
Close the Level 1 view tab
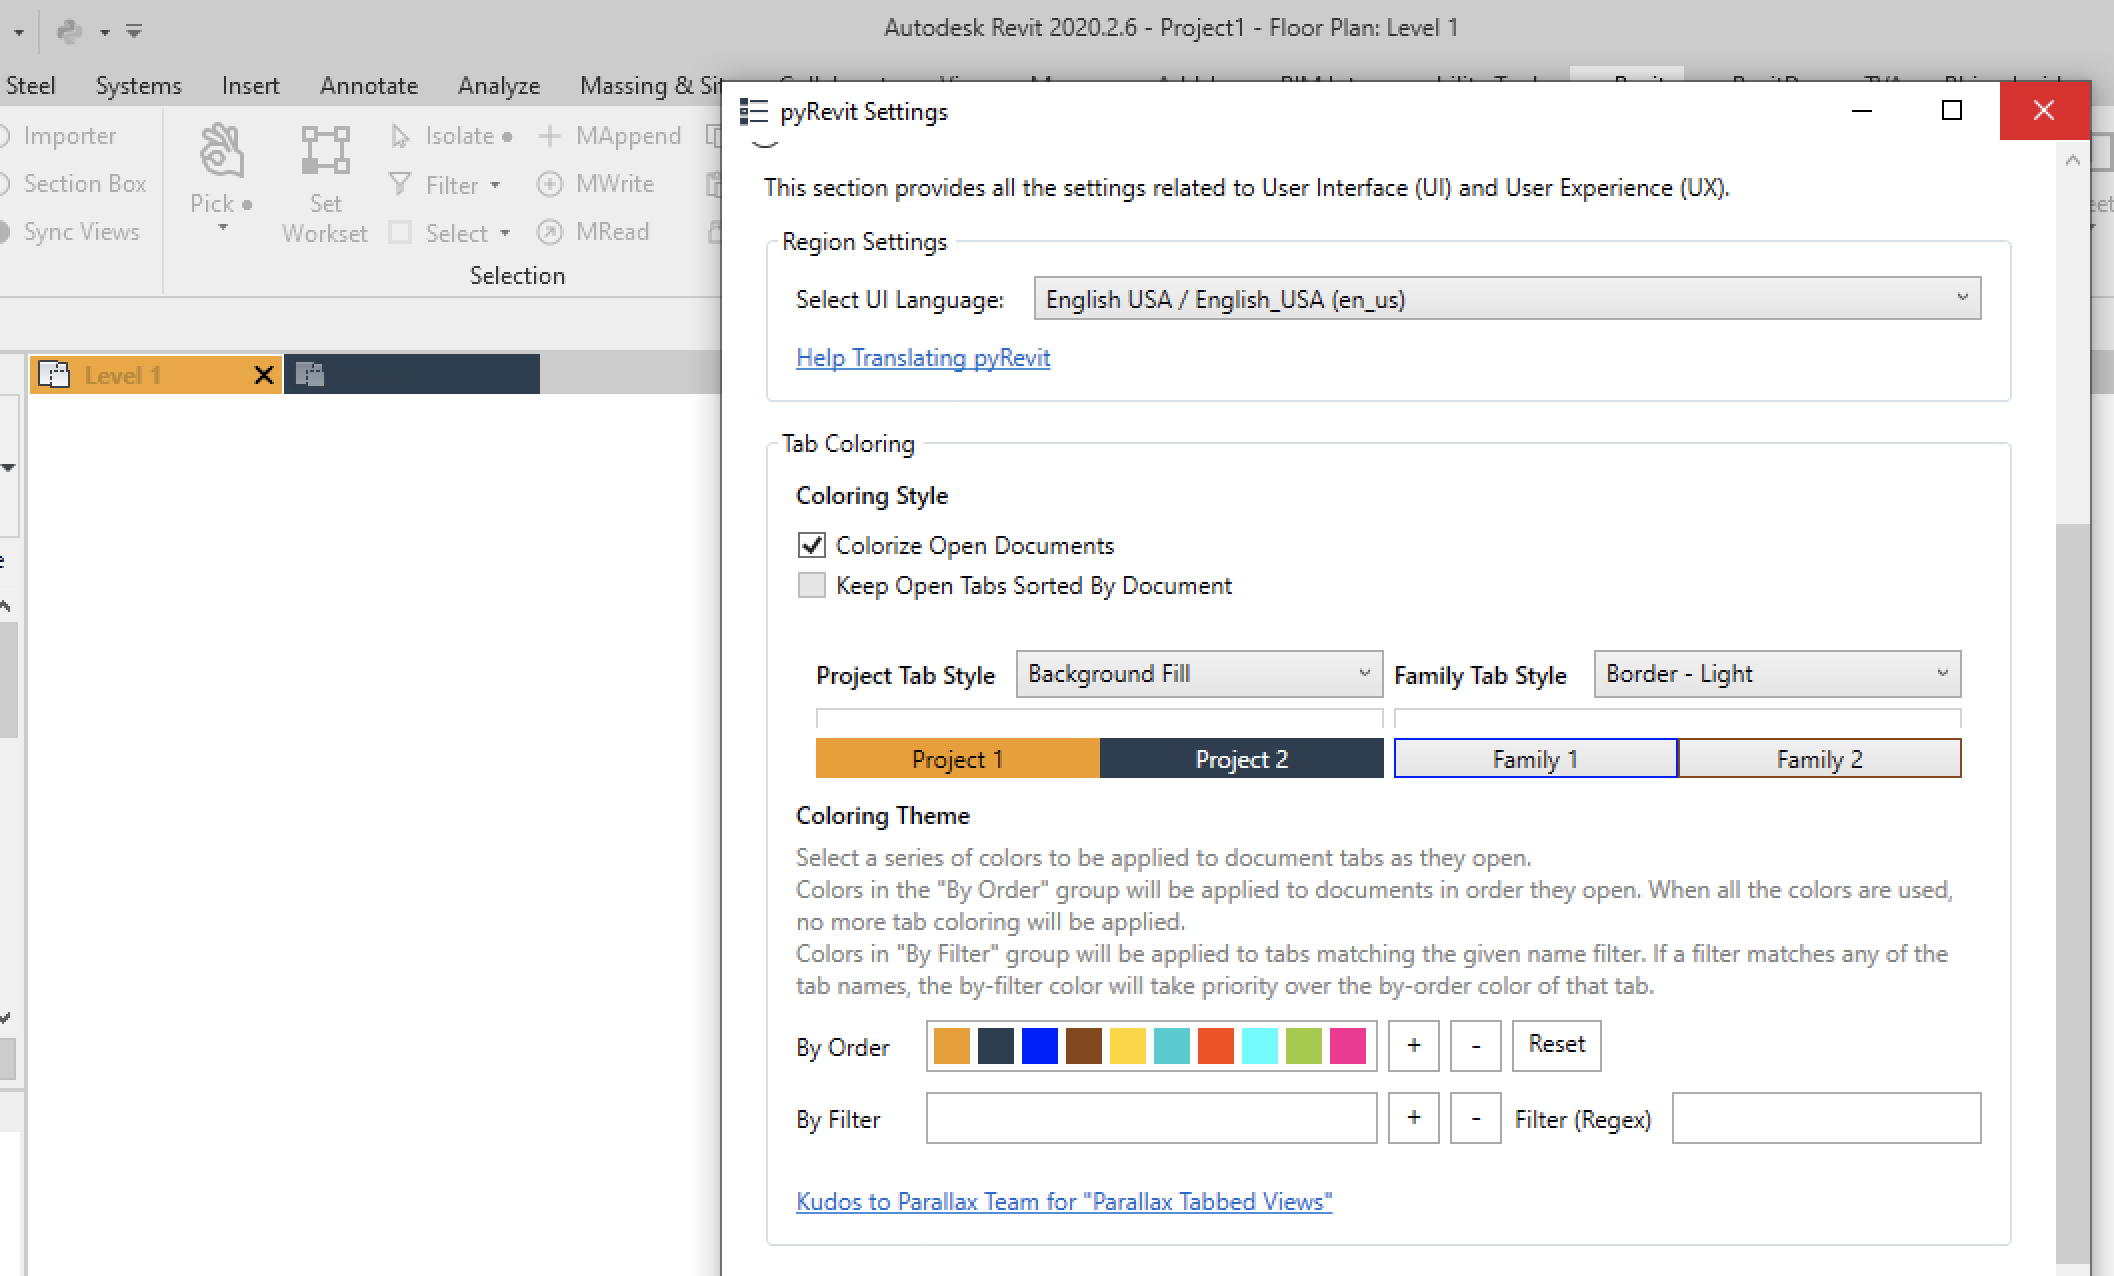click(264, 375)
